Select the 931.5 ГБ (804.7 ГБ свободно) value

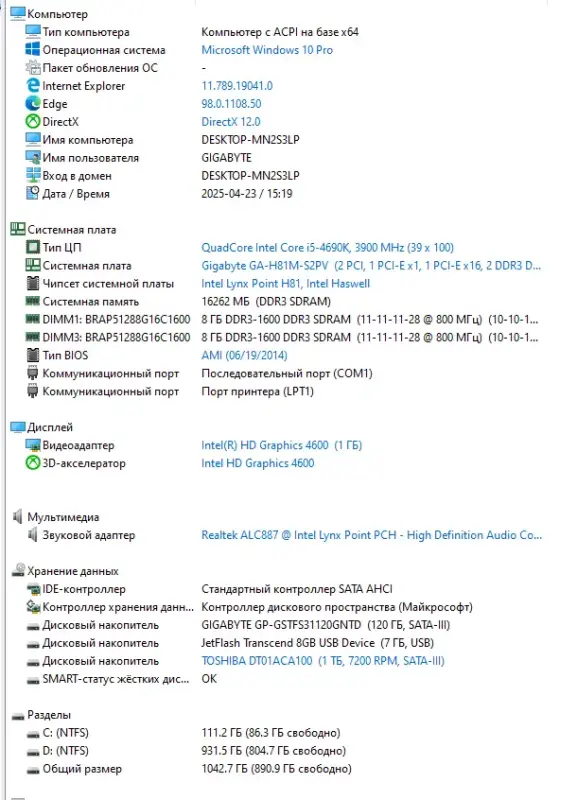click(x=273, y=751)
